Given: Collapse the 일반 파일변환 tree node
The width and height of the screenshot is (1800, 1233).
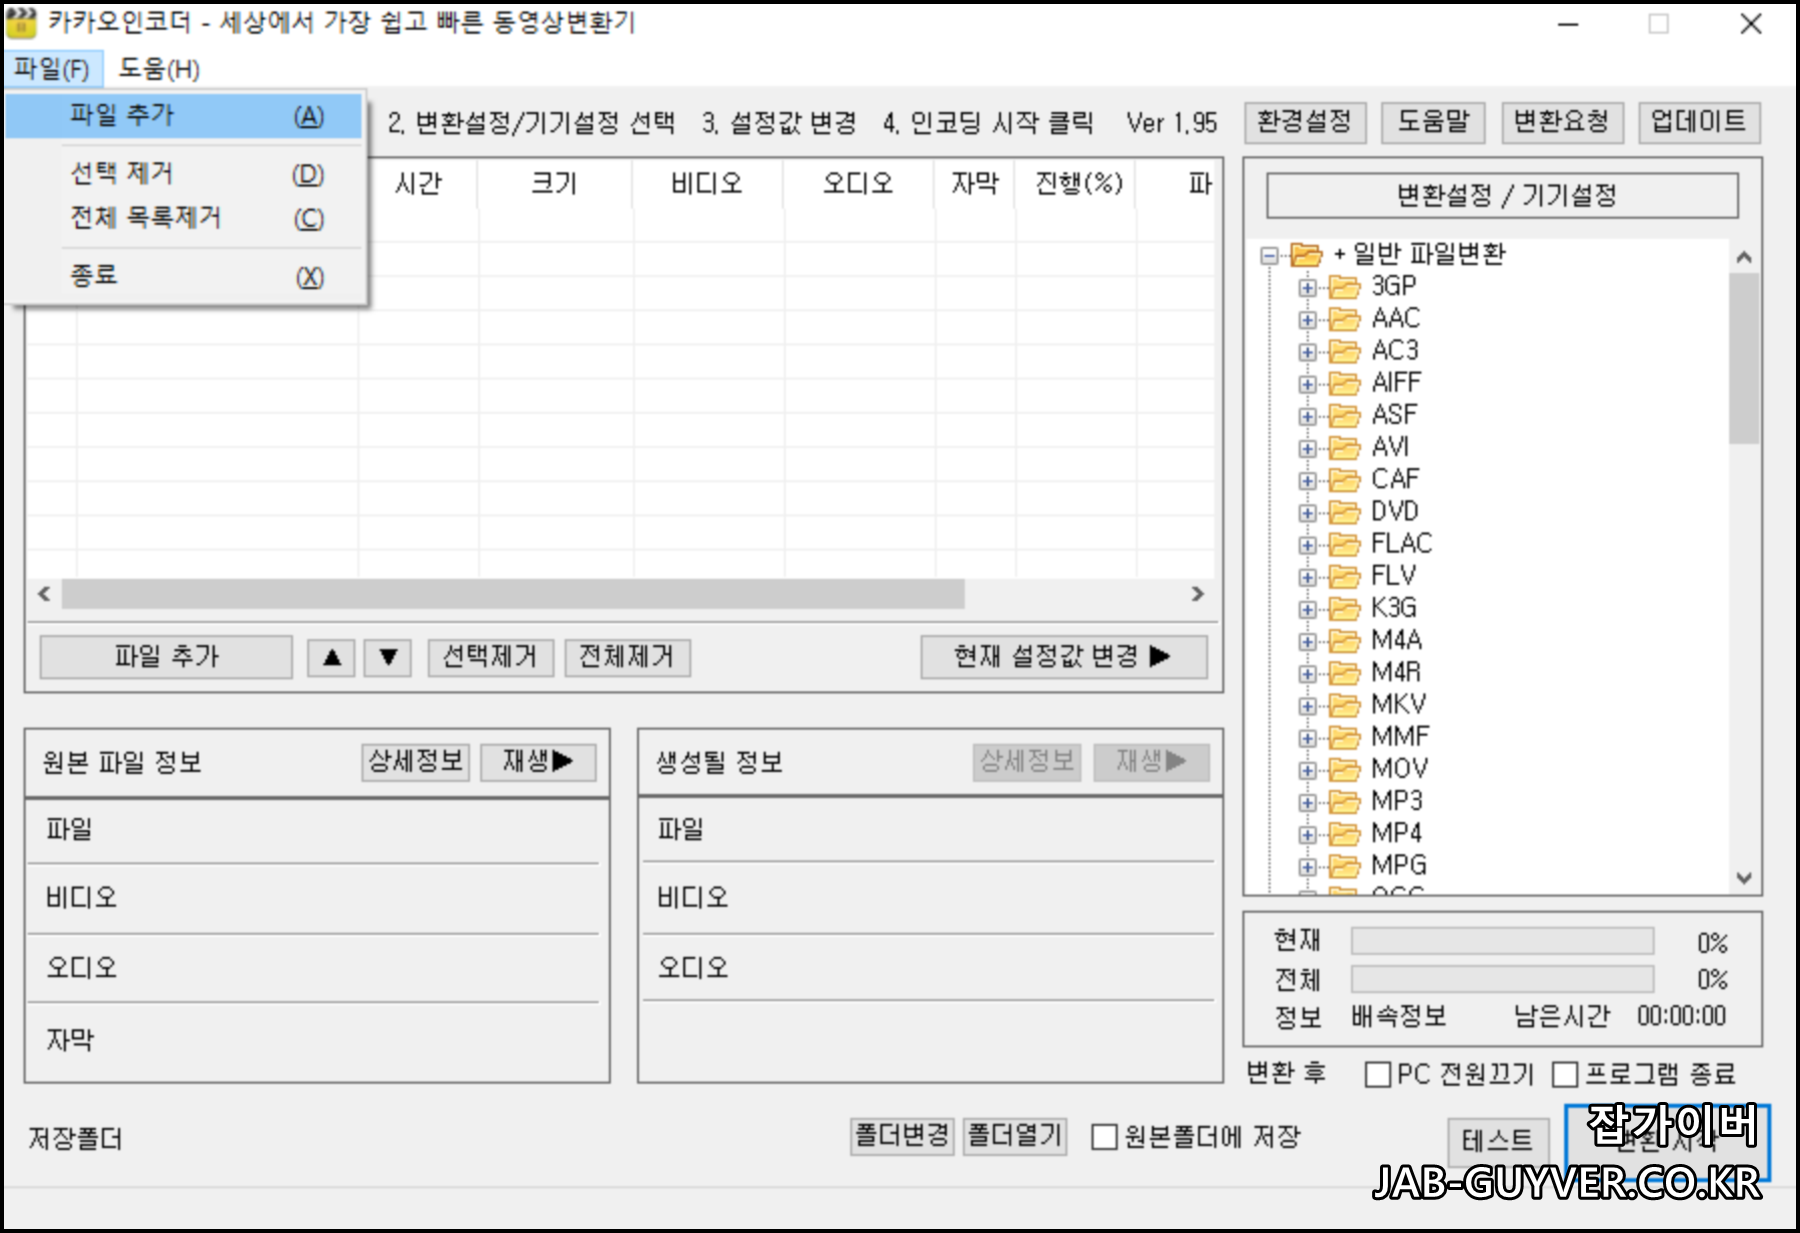Looking at the screenshot, I should [1270, 255].
